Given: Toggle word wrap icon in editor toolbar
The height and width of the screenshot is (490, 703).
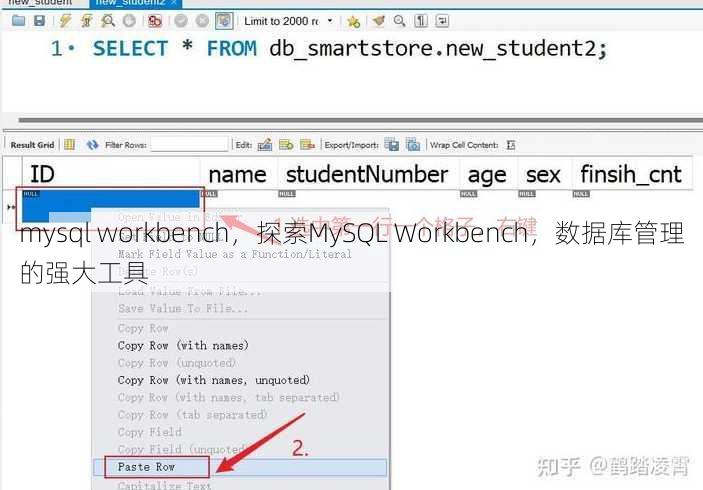Looking at the screenshot, I should click(442, 21).
